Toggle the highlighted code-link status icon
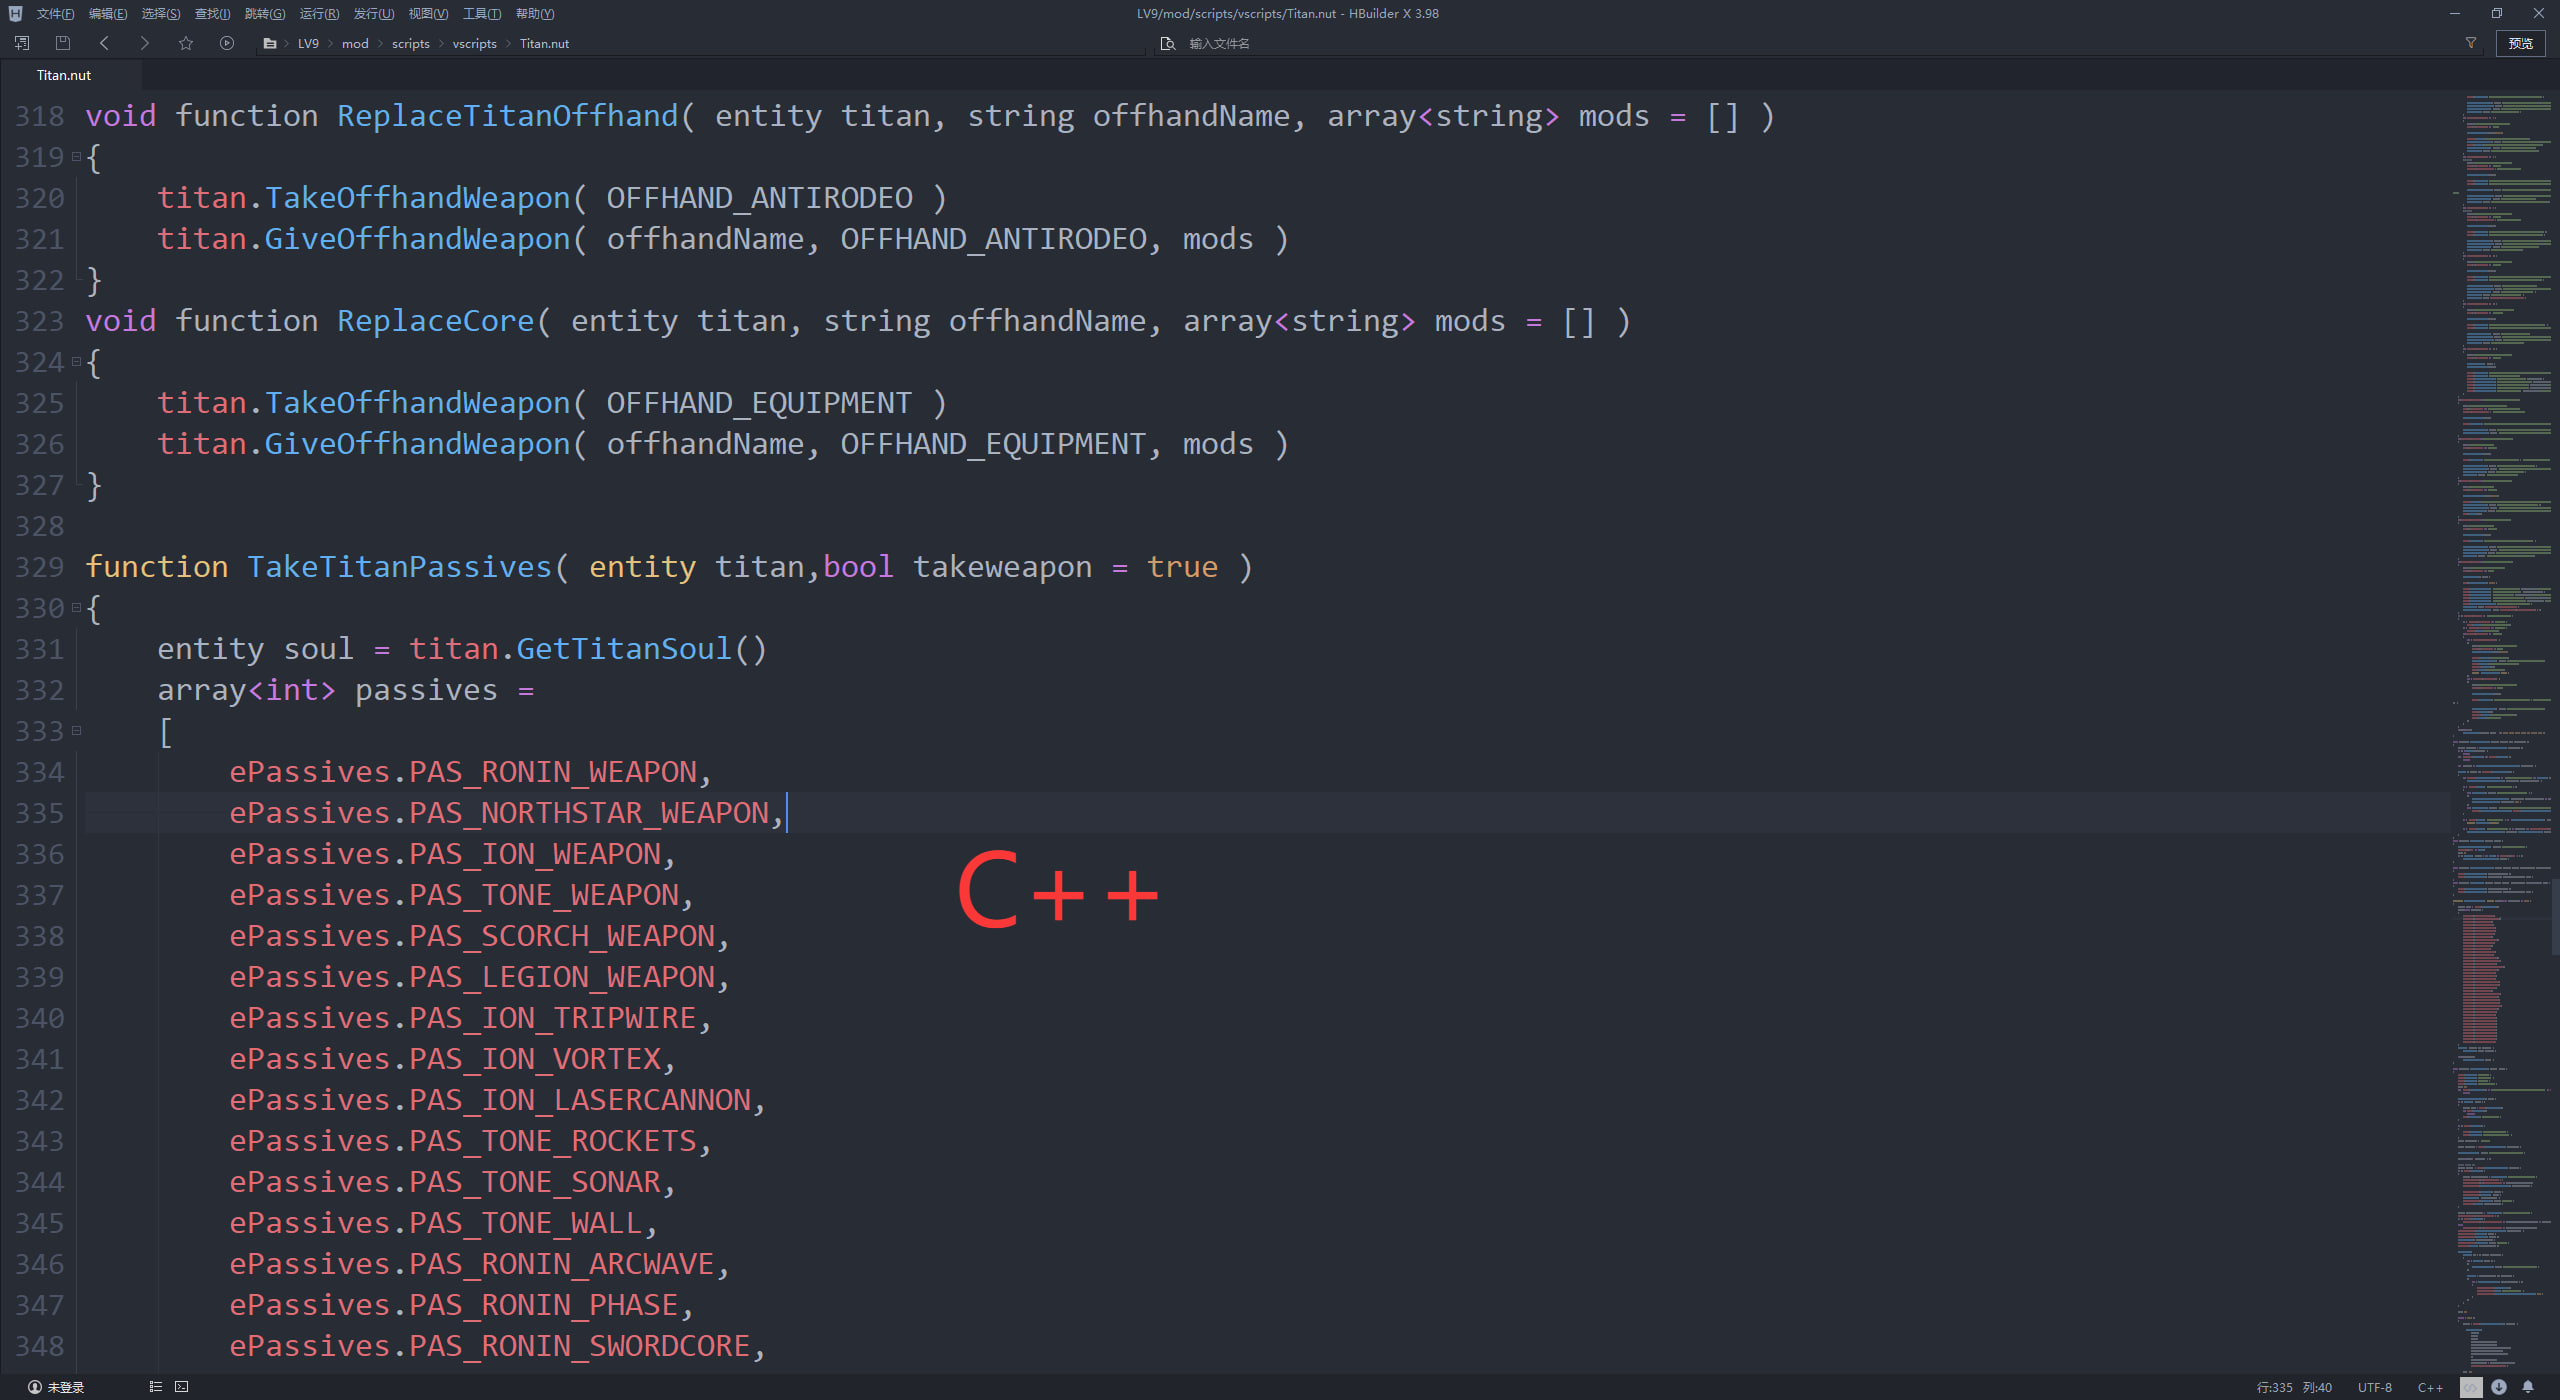This screenshot has width=2560, height=1400. pyautogui.click(x=2471, y=1387)
